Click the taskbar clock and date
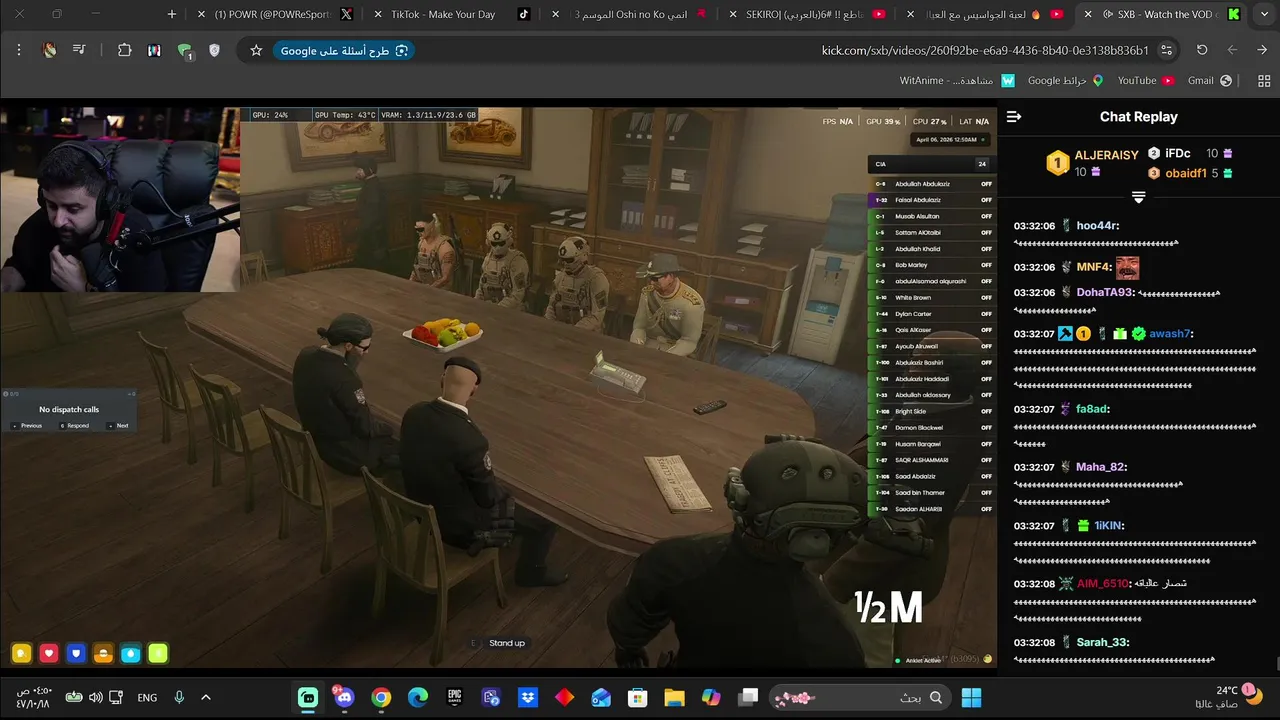The image size is (1280, 720). coord(33,697)
